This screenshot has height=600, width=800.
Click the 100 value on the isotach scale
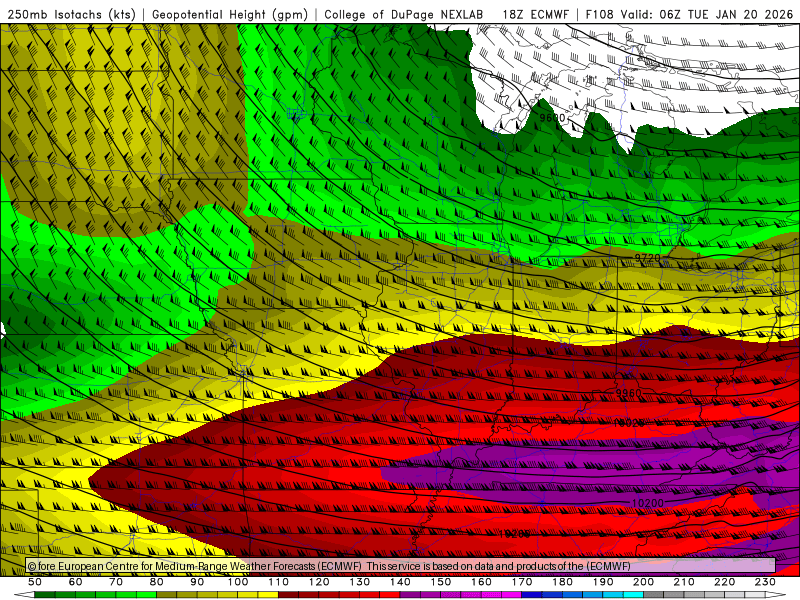coord(238,582)
